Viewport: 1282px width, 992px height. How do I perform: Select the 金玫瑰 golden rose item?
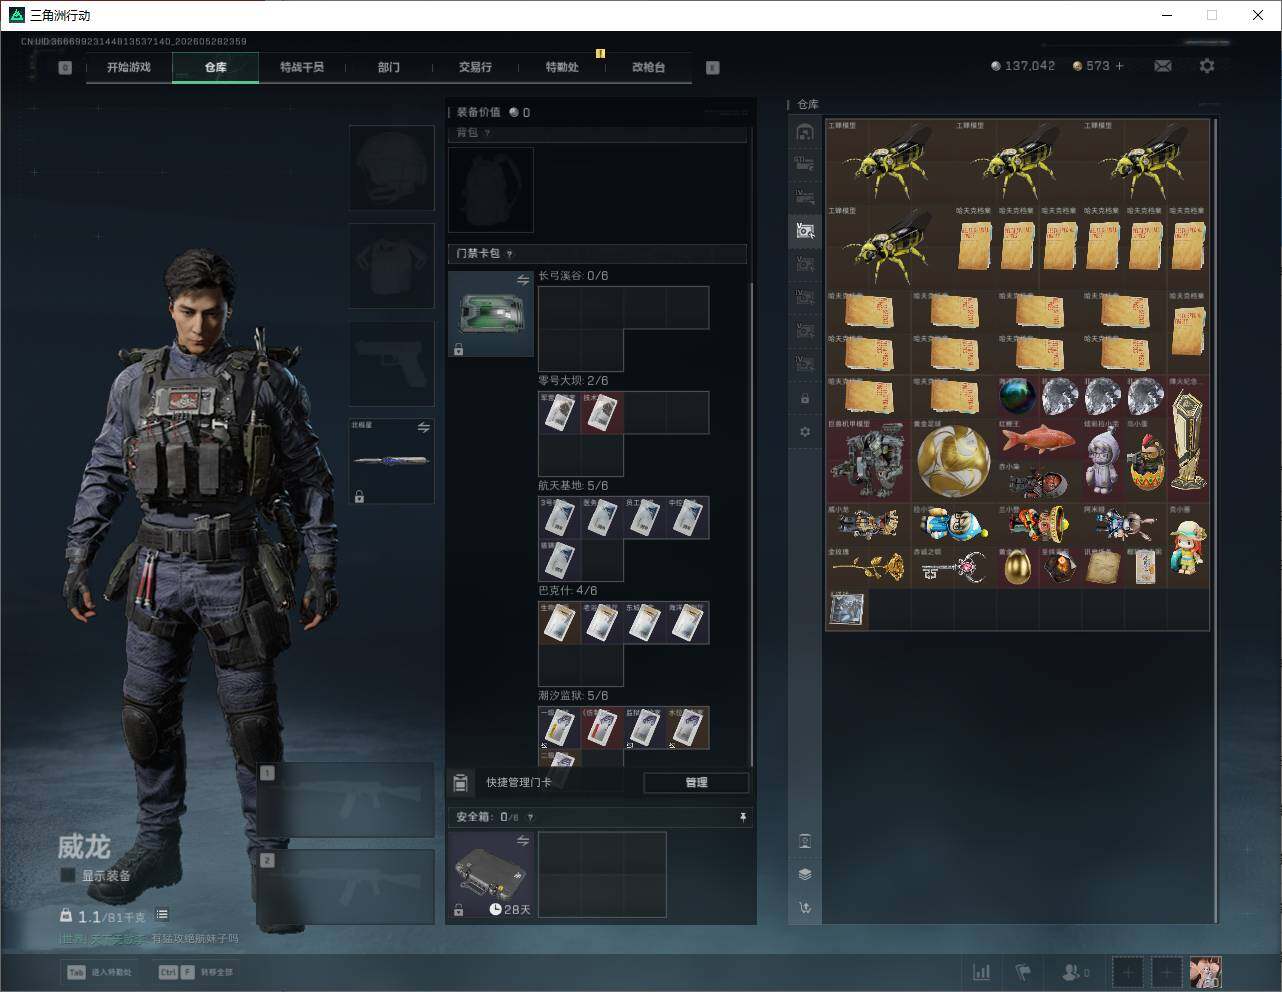(868, 566)
